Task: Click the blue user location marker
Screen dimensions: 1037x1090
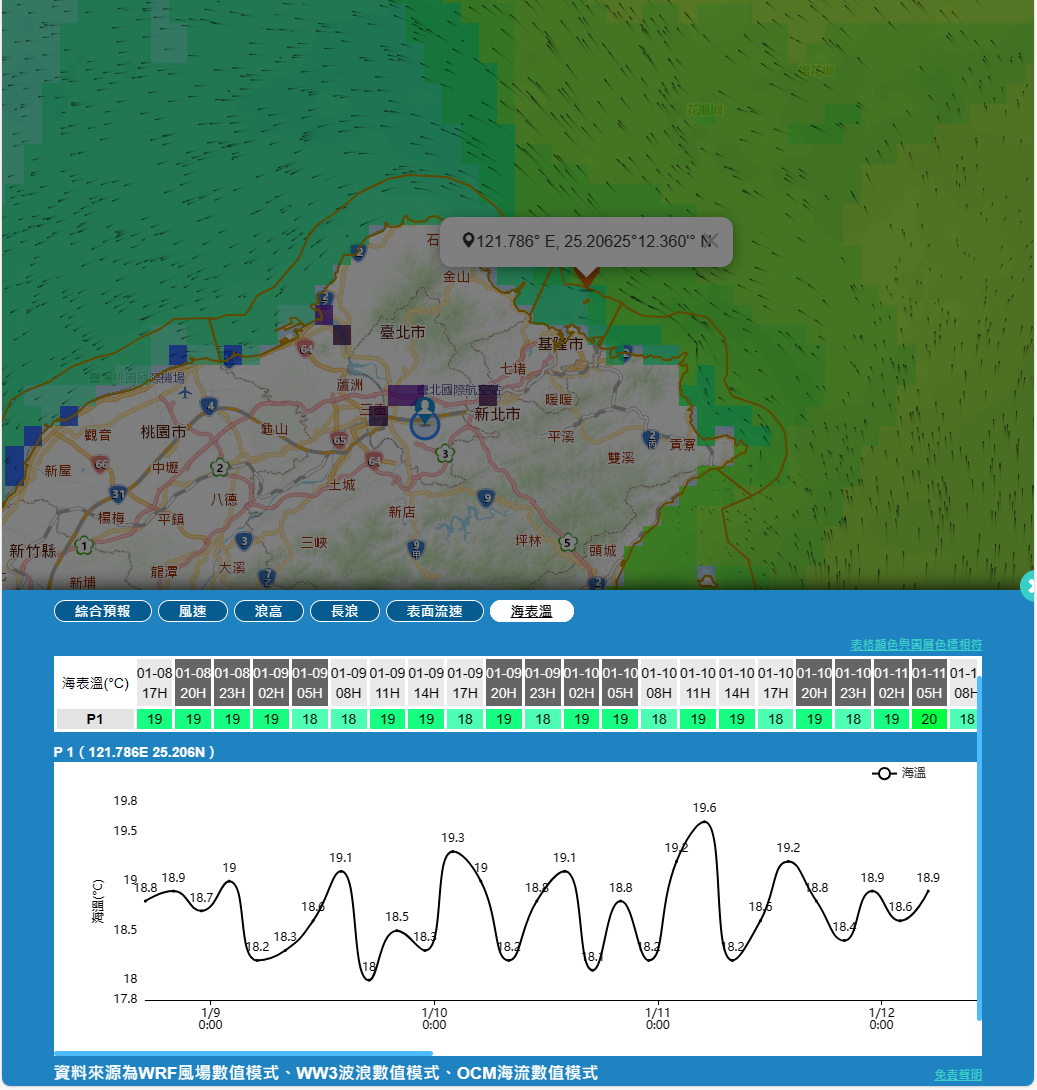Action: pos(425,418)
